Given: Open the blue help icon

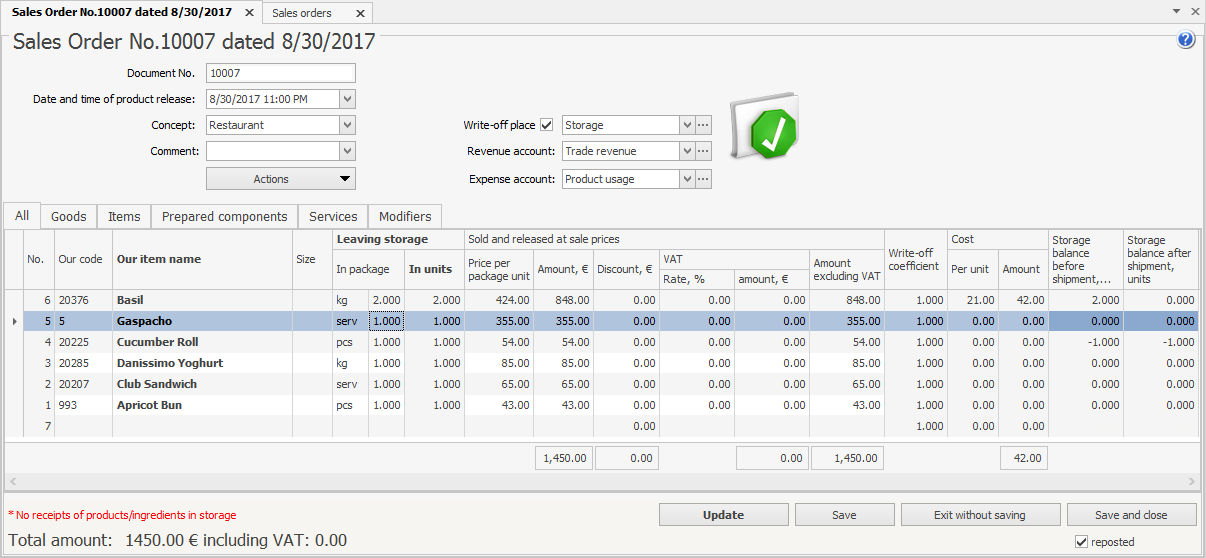Looking at the screenshot, I should click(1186, 40).
